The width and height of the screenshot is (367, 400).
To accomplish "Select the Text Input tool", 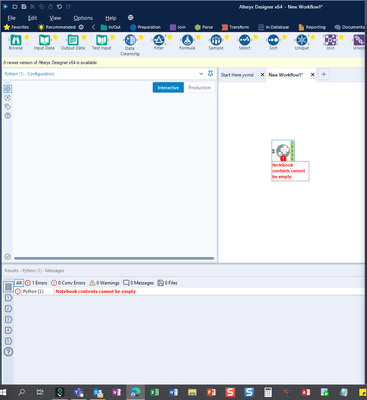I will click(101, 40).
